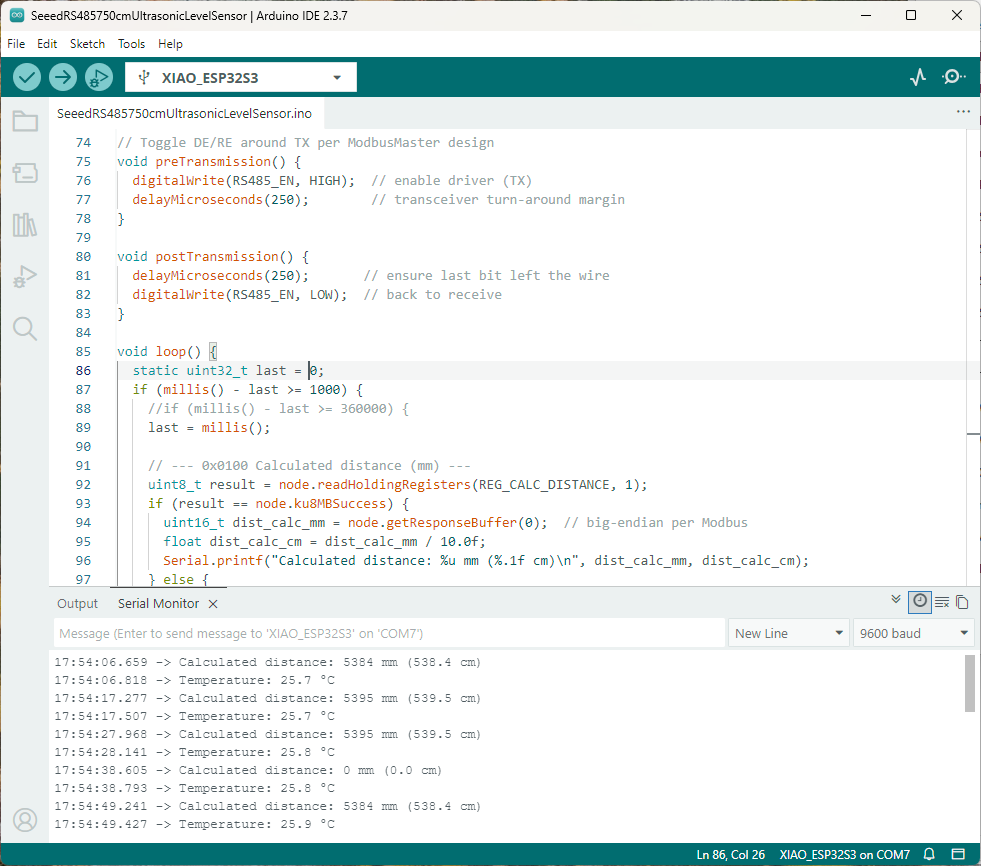This screenshot has width=981, height=866.
Task: Click the notifications bell in status bar
Action: coord(929,854)
